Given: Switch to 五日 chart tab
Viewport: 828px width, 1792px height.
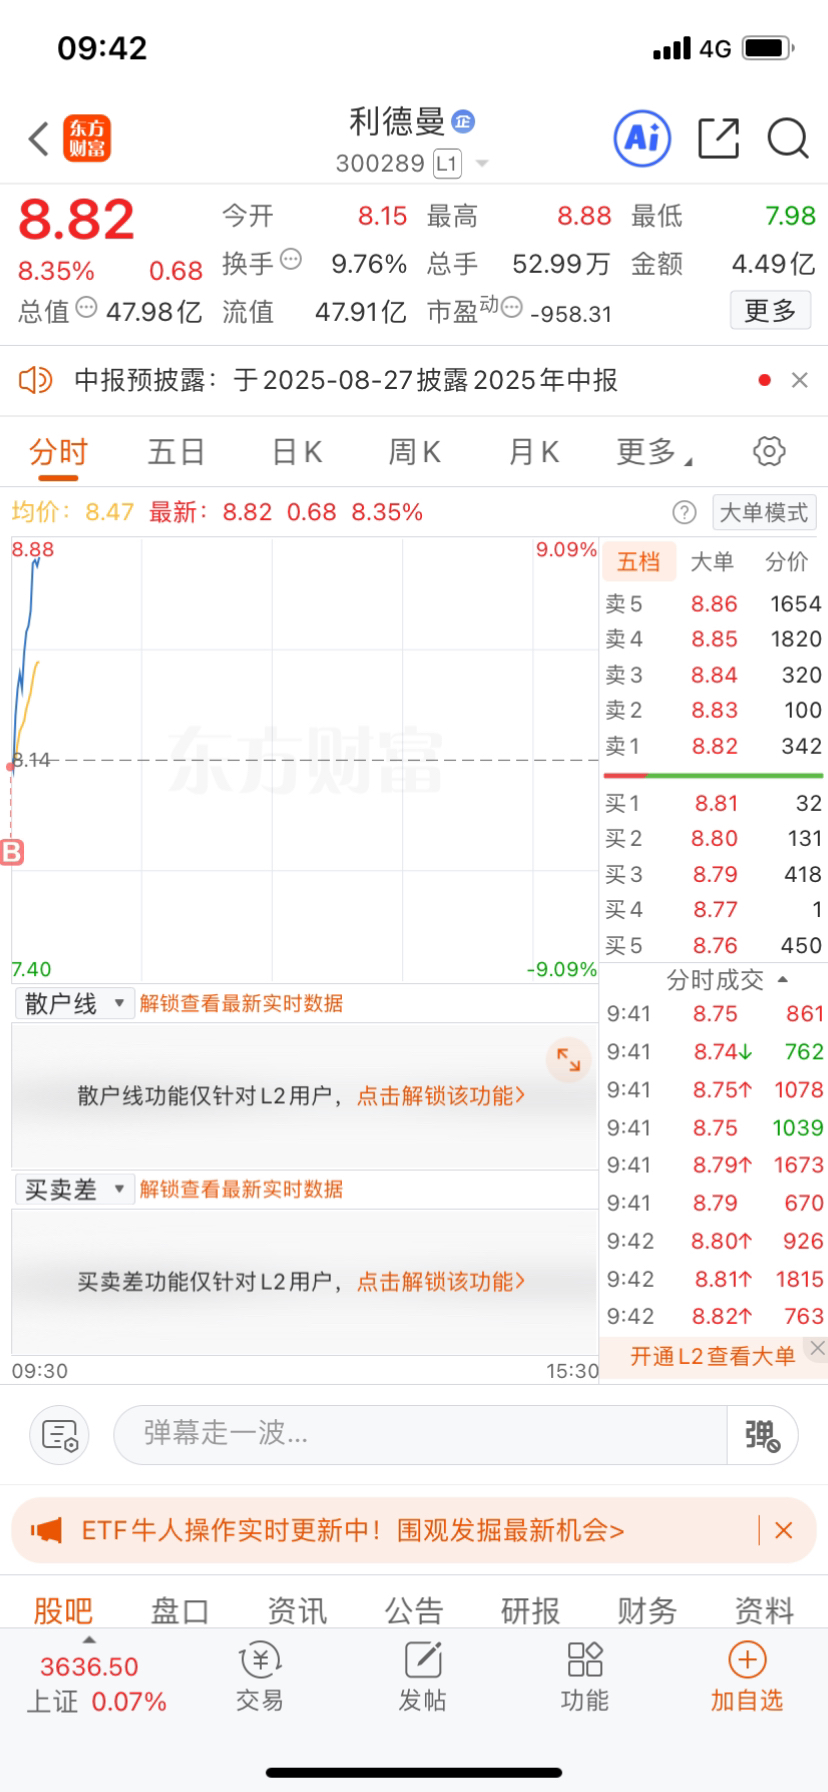Looking at the screenshot, I should [177, 452].
